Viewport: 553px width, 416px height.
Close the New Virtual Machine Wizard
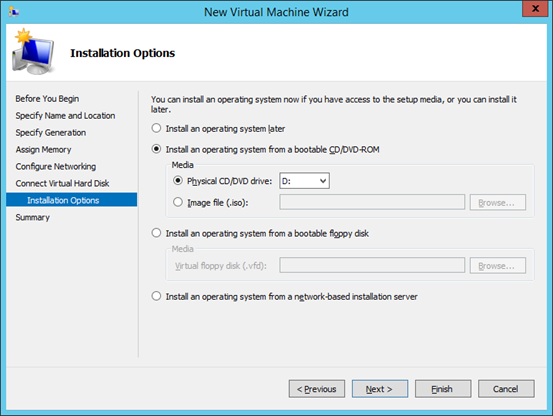[535, 8]
